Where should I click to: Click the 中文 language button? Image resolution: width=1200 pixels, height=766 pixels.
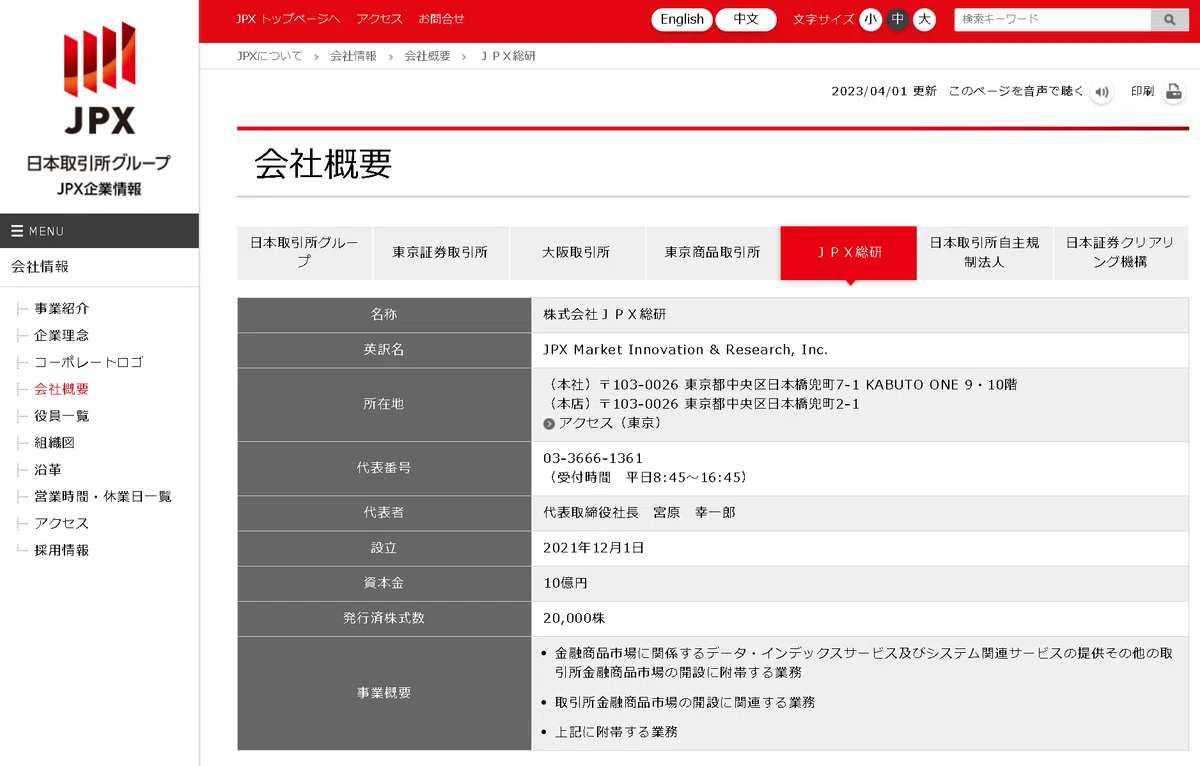point(746,19)
